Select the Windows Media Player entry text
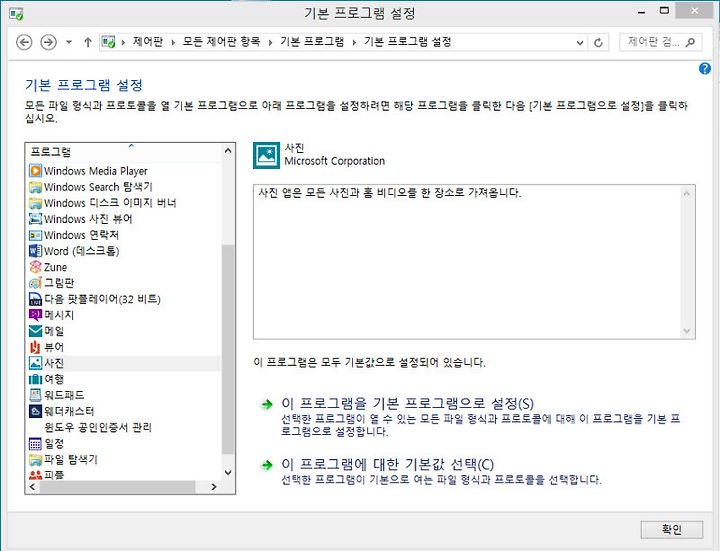The height and width of the screenshot is (551, 720). point(96,171)
